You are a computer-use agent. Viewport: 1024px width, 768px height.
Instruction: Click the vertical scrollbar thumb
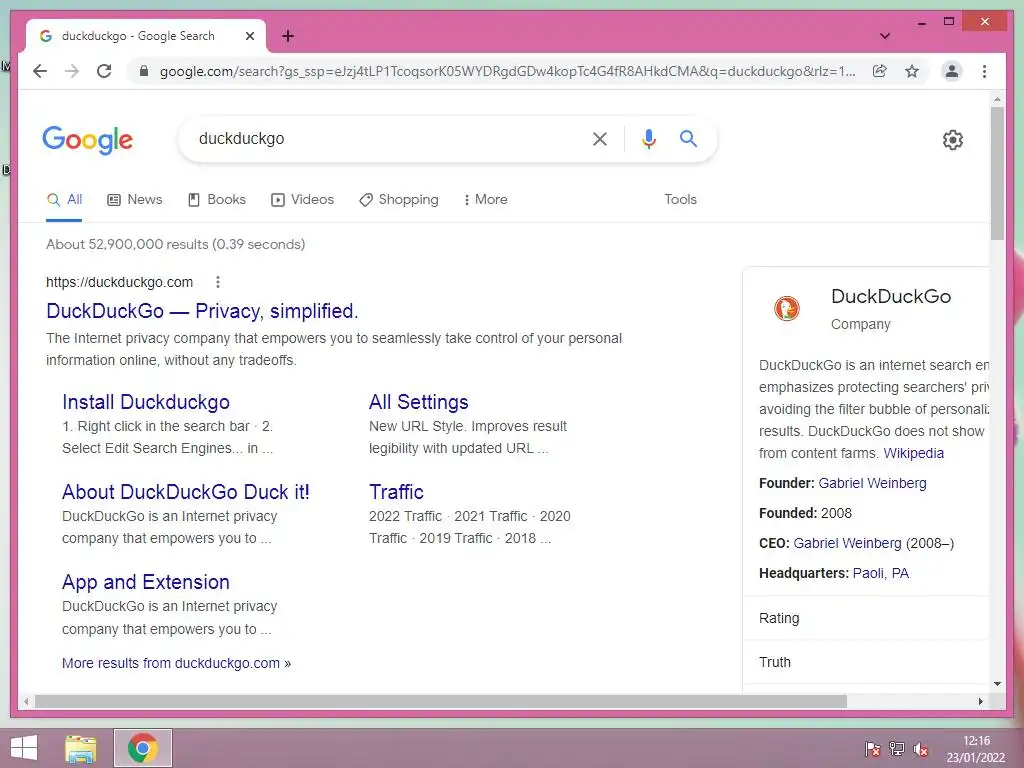point(997,174)
